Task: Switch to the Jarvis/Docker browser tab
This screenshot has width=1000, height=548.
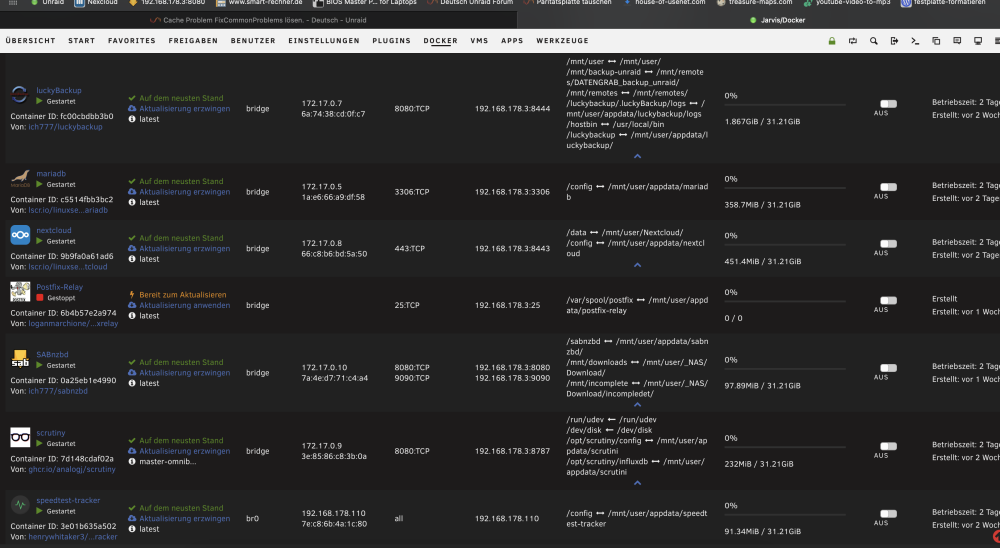Action: 778,20
